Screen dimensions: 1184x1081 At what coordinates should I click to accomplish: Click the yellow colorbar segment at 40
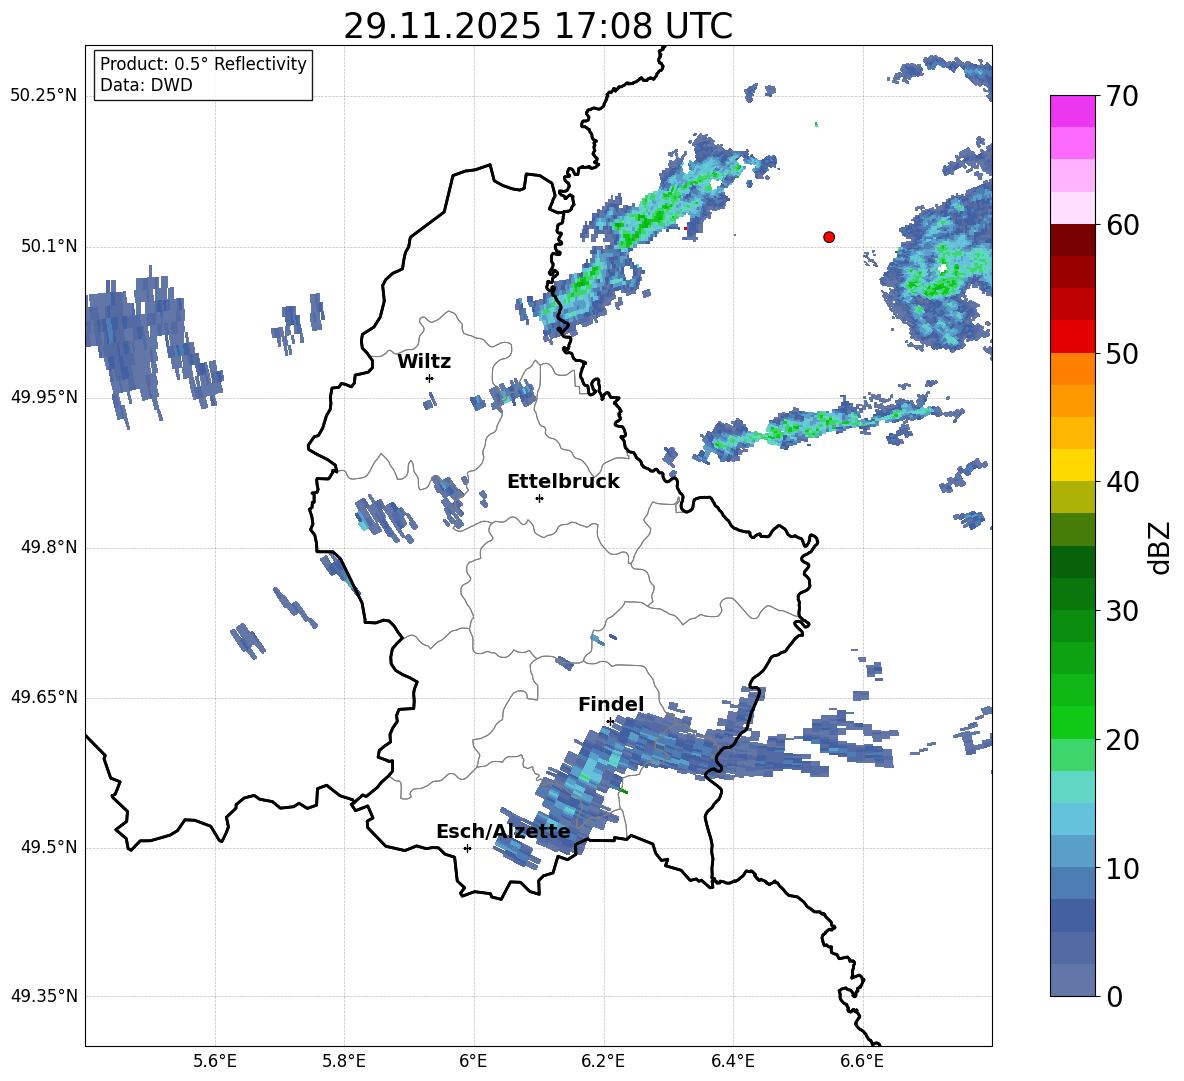click(x=1073, y=465)
